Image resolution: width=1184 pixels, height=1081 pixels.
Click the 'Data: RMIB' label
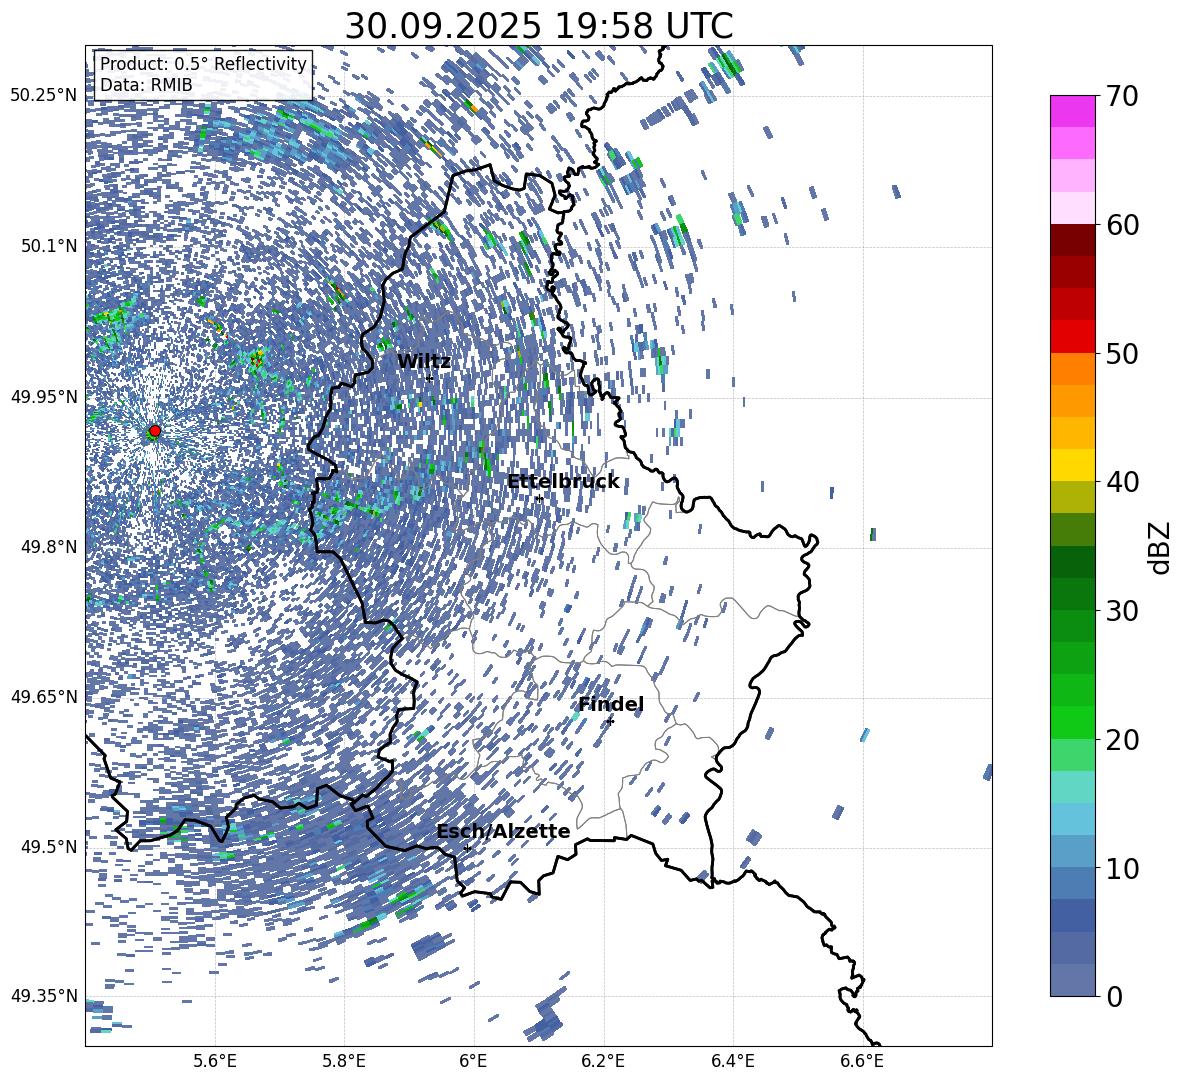point(146,85)
